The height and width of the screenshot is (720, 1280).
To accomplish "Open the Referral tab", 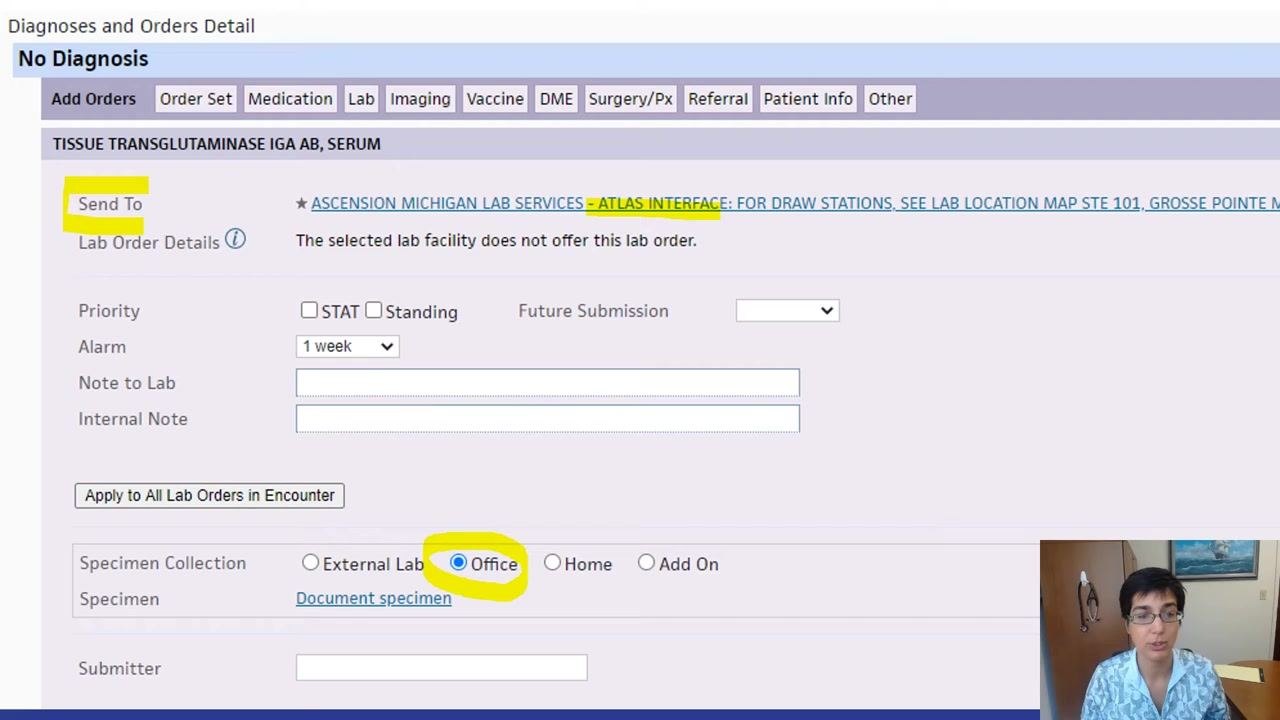I will (718, 99).
